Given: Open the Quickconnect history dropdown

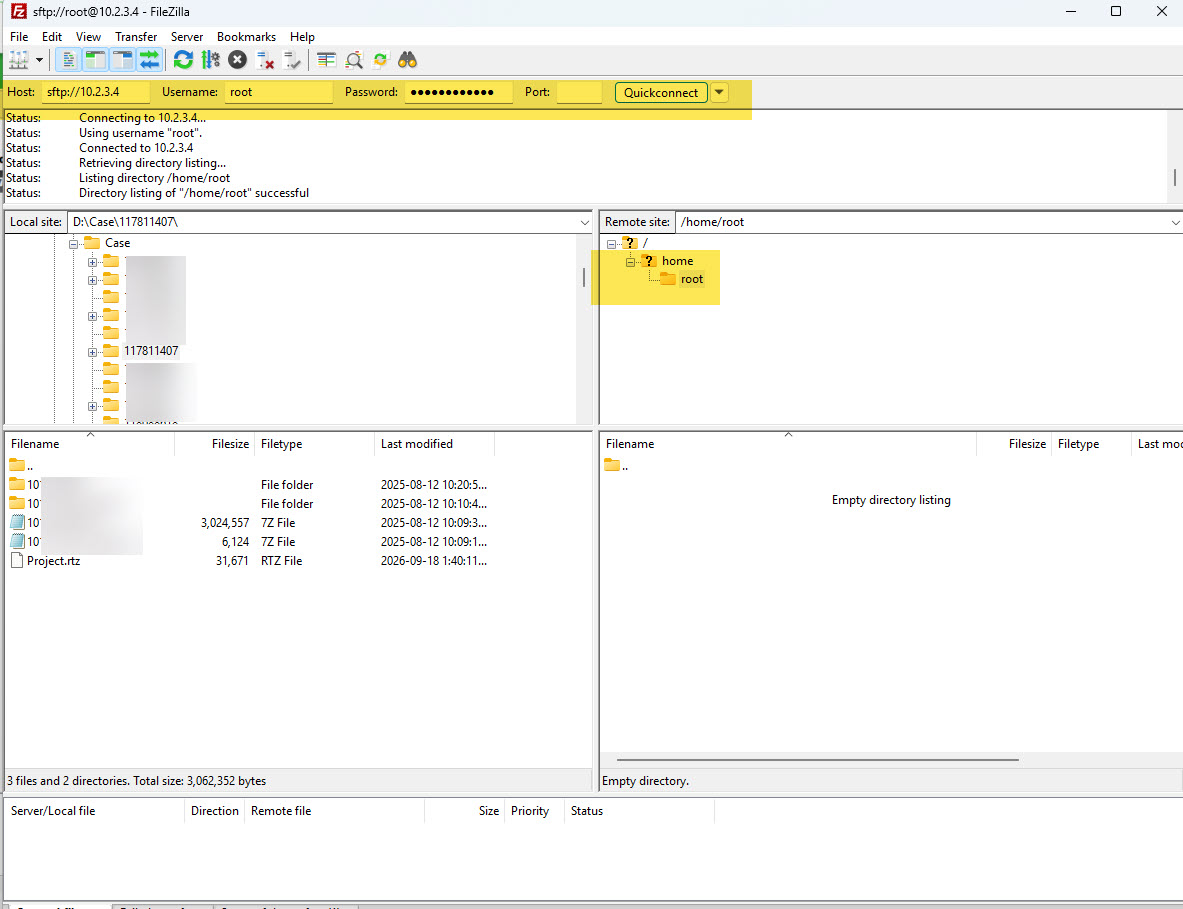Looking at the screenshot, I should coord(719,92).
